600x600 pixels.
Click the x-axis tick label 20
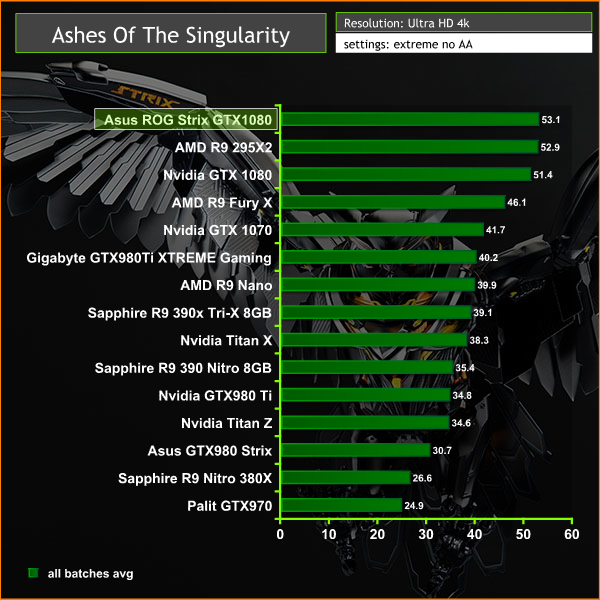point(377,534)
